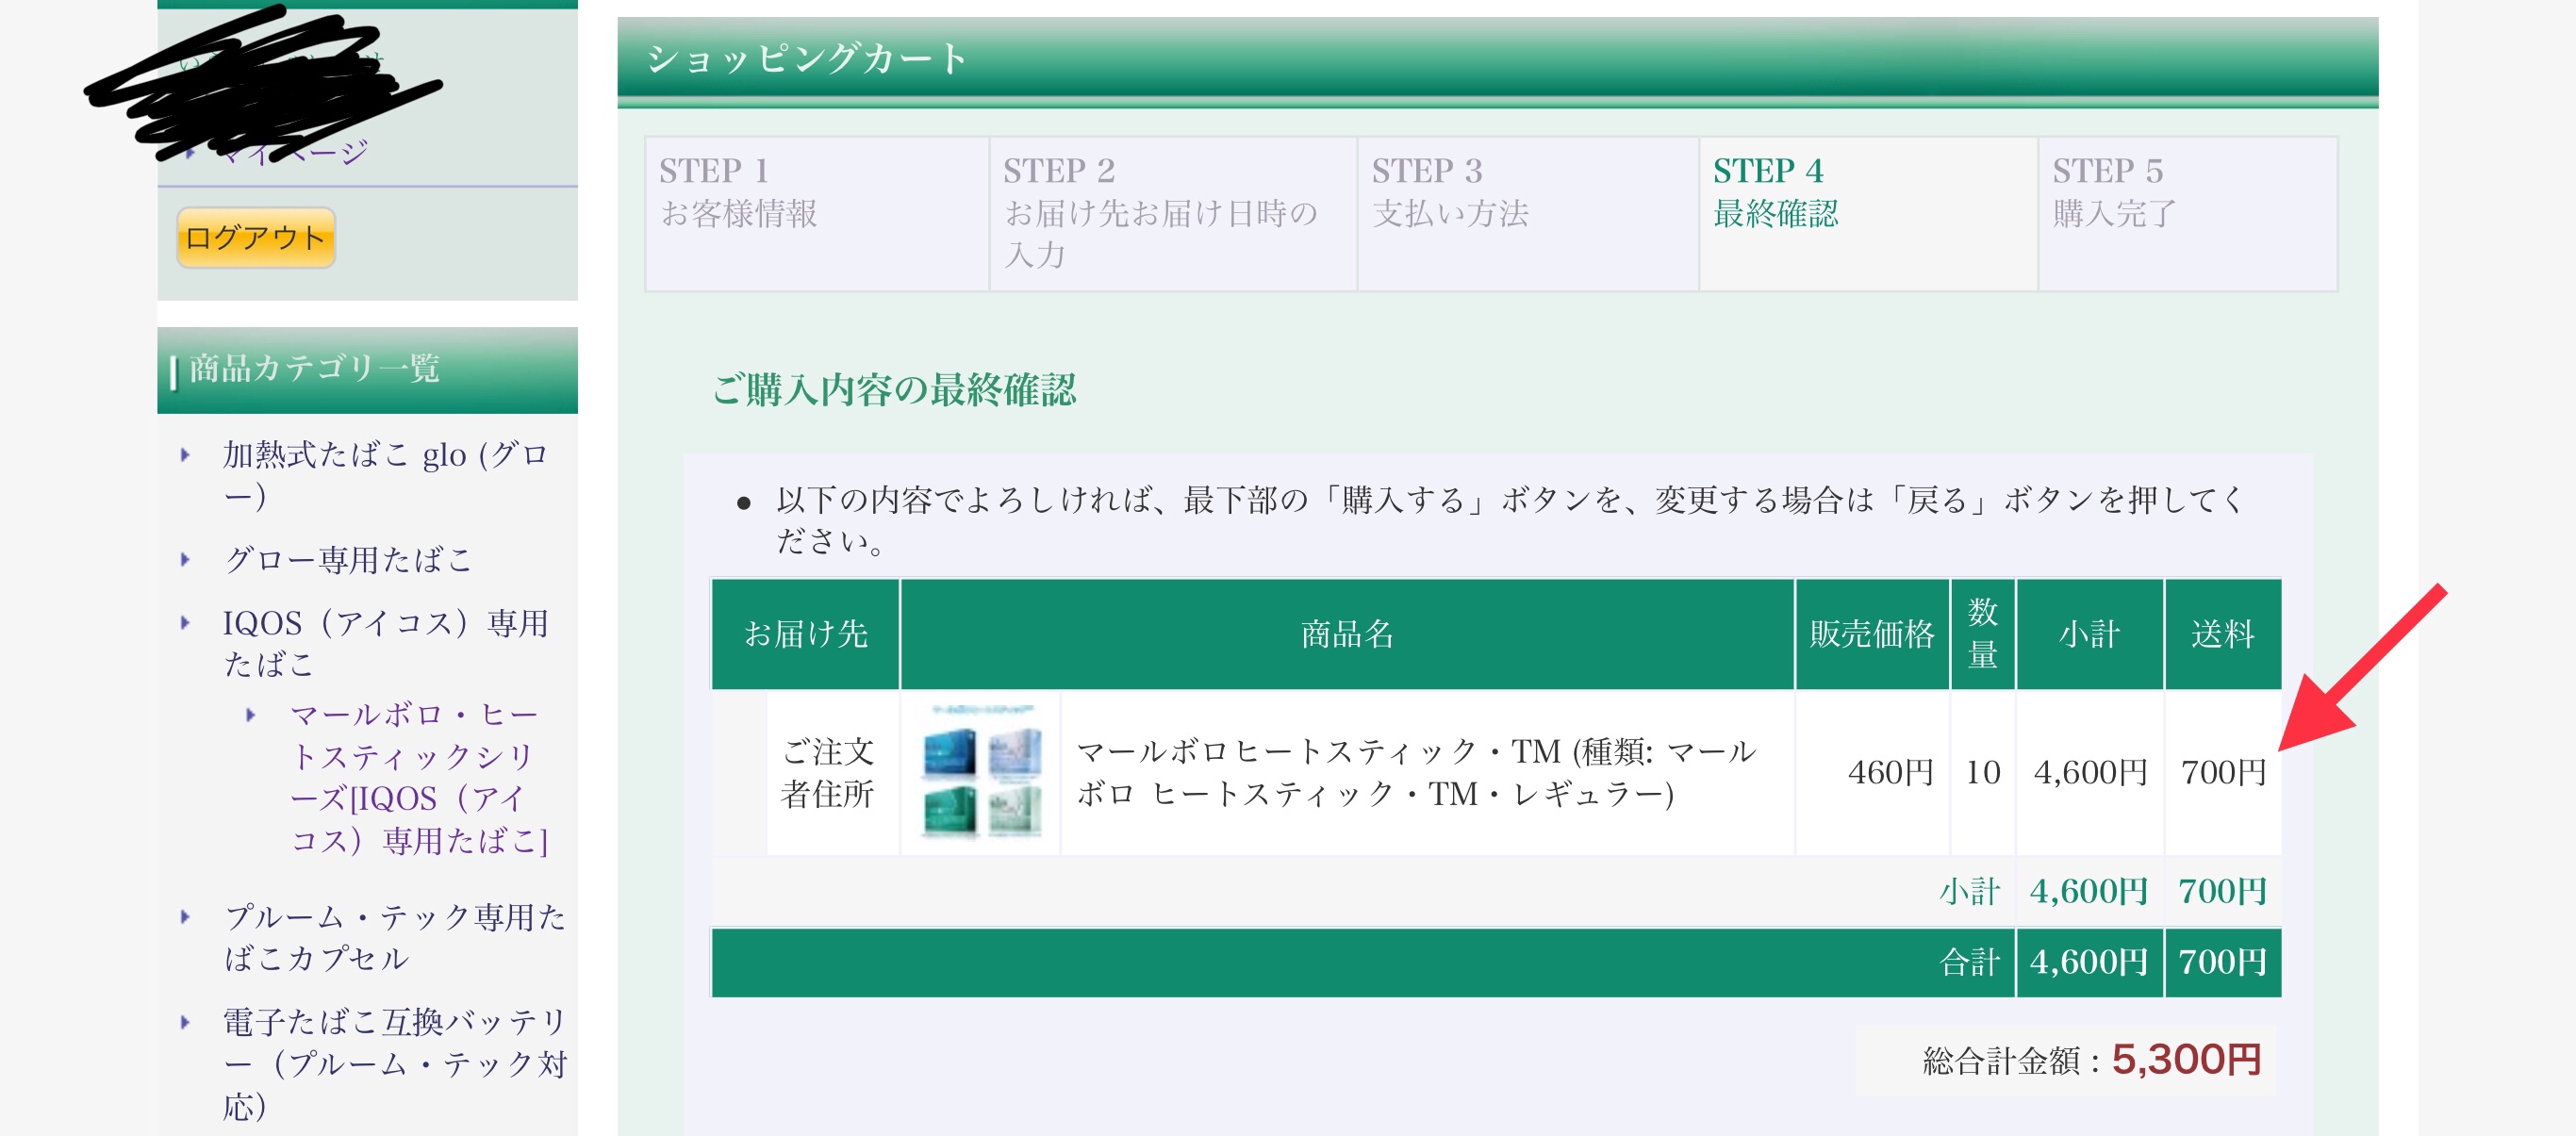
Task: Click arrow bullet beside プルーム・テック category
Action: [185, 916]
